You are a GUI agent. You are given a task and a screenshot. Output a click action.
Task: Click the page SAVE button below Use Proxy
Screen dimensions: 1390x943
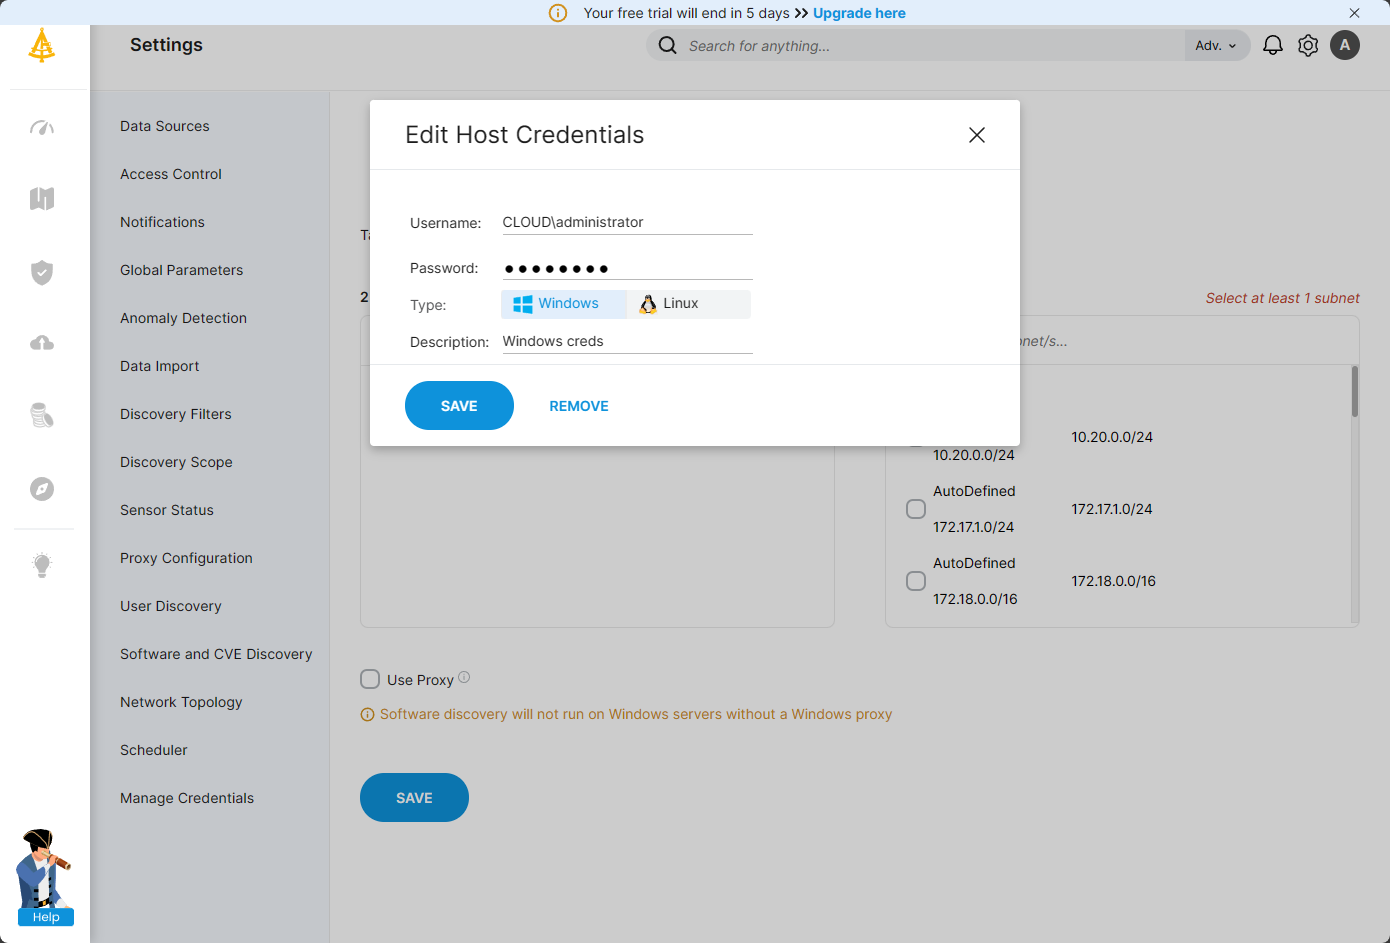[414, 798]
